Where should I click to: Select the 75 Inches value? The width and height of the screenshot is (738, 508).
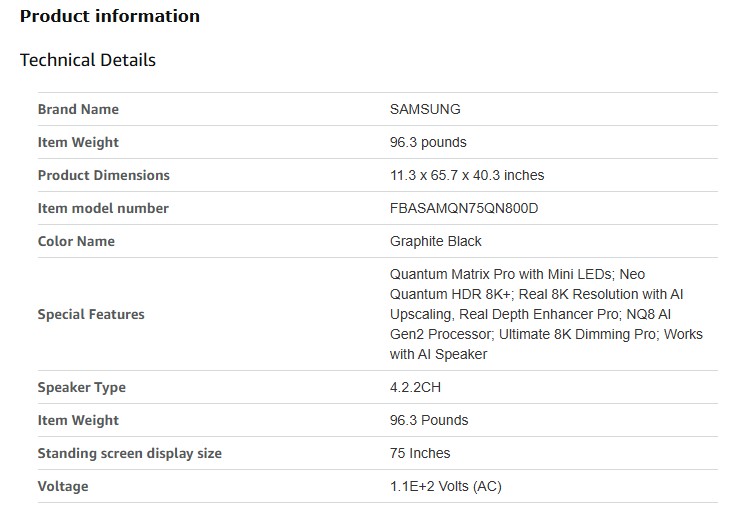[420, 453]
